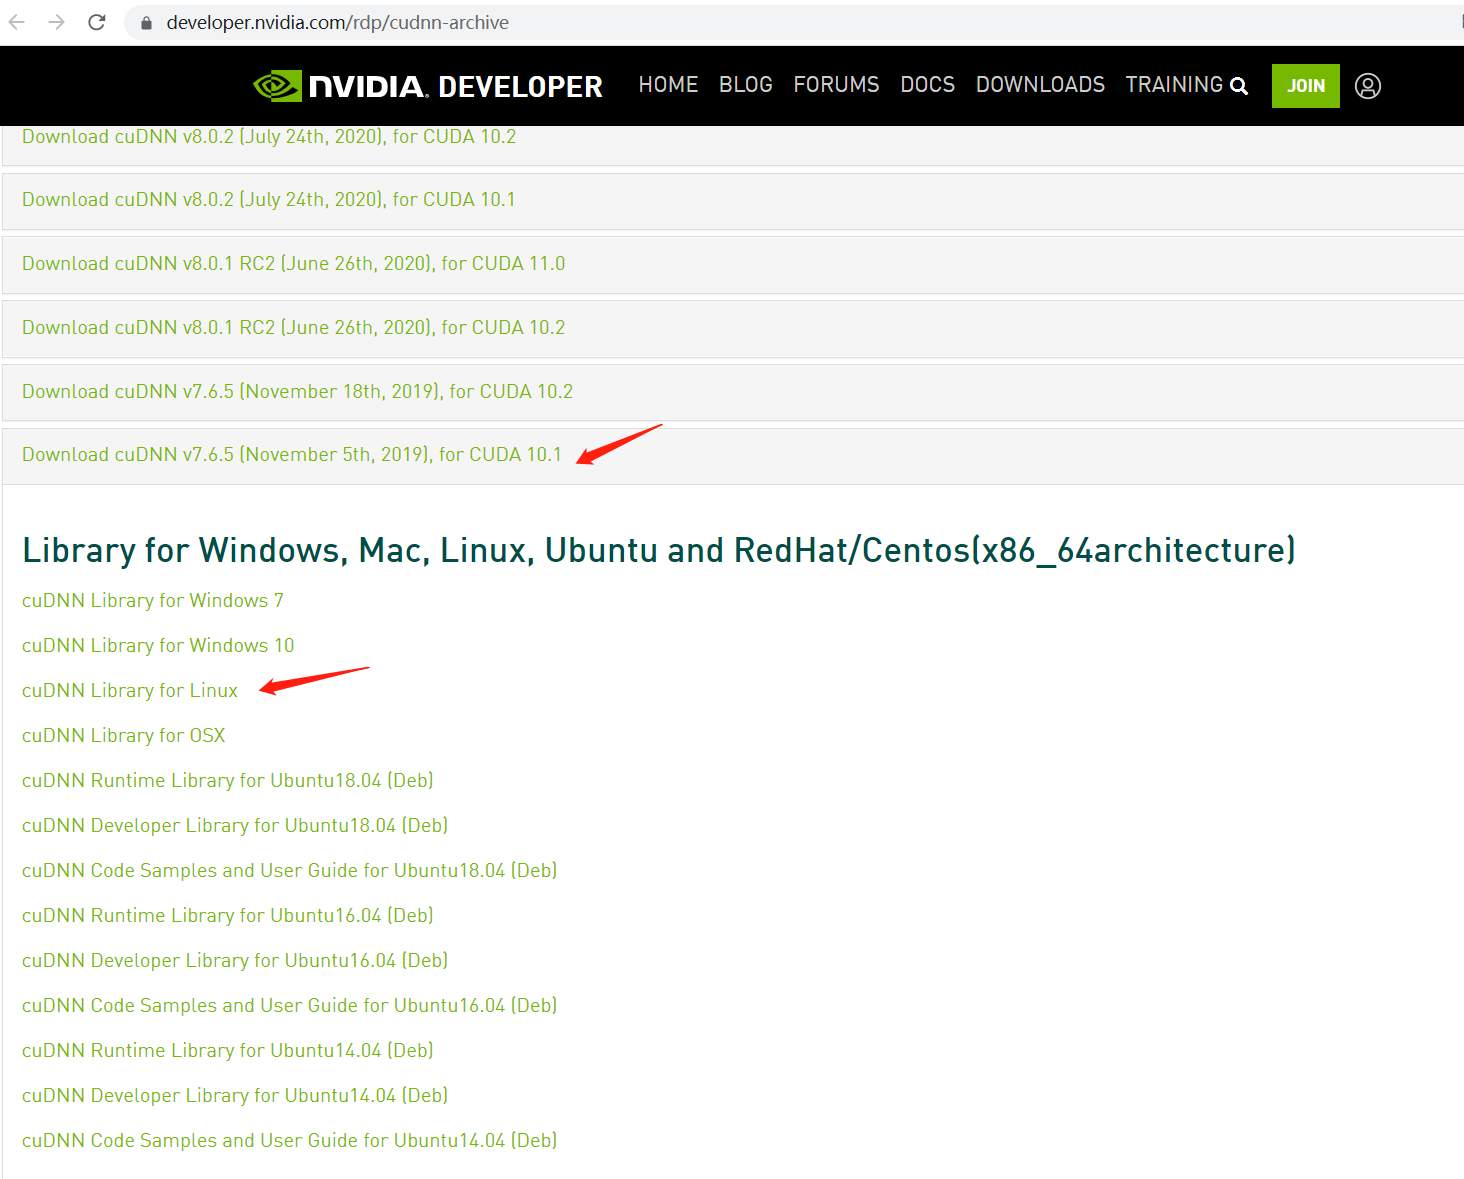Expand cuDNN v8.0.1 RC2 for CUDA 11.0
Viewport: 1464px width, 1179px height.
(x=293, y=264)
